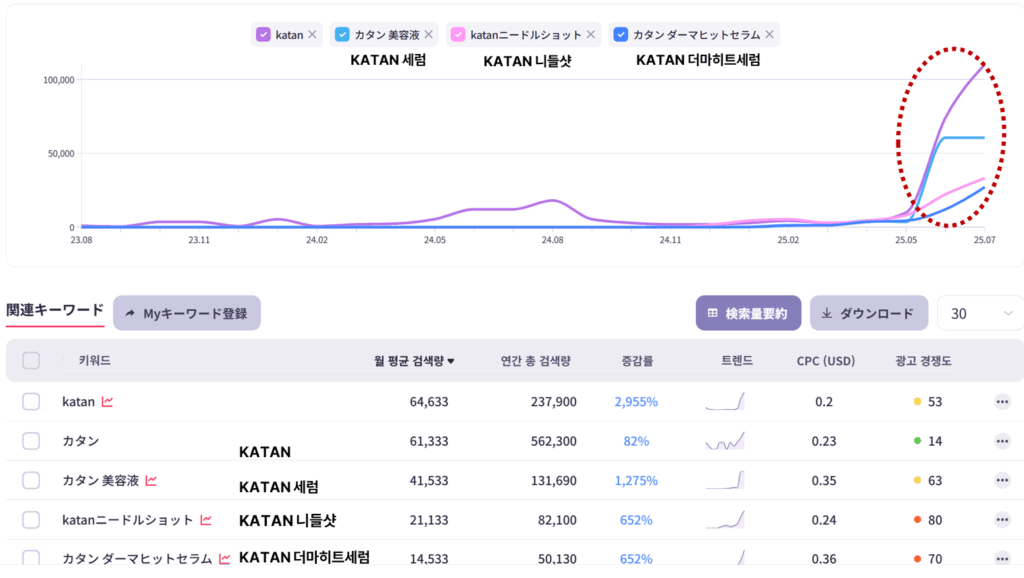Screen dimensions: 1024x578
Task: Click the 25.07 label on chart axis
Action: (985, 240)
